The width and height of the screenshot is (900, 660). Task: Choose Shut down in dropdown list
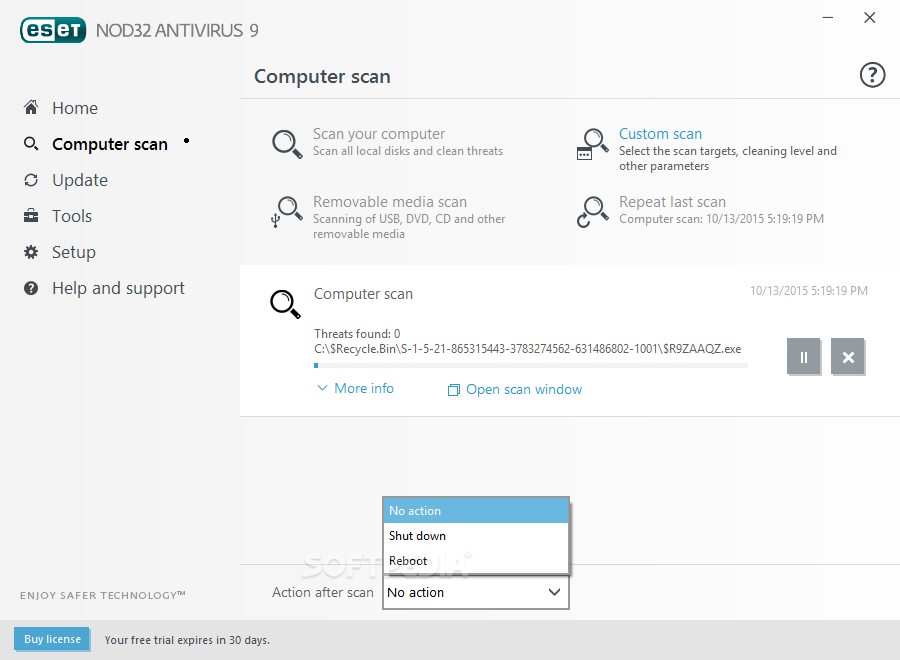pyautogui.click(x=476, y=535)
